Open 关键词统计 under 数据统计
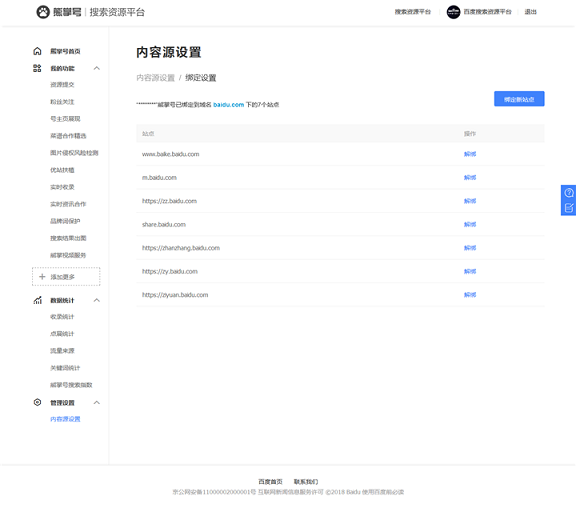576x508 pixels. point(65,368)
